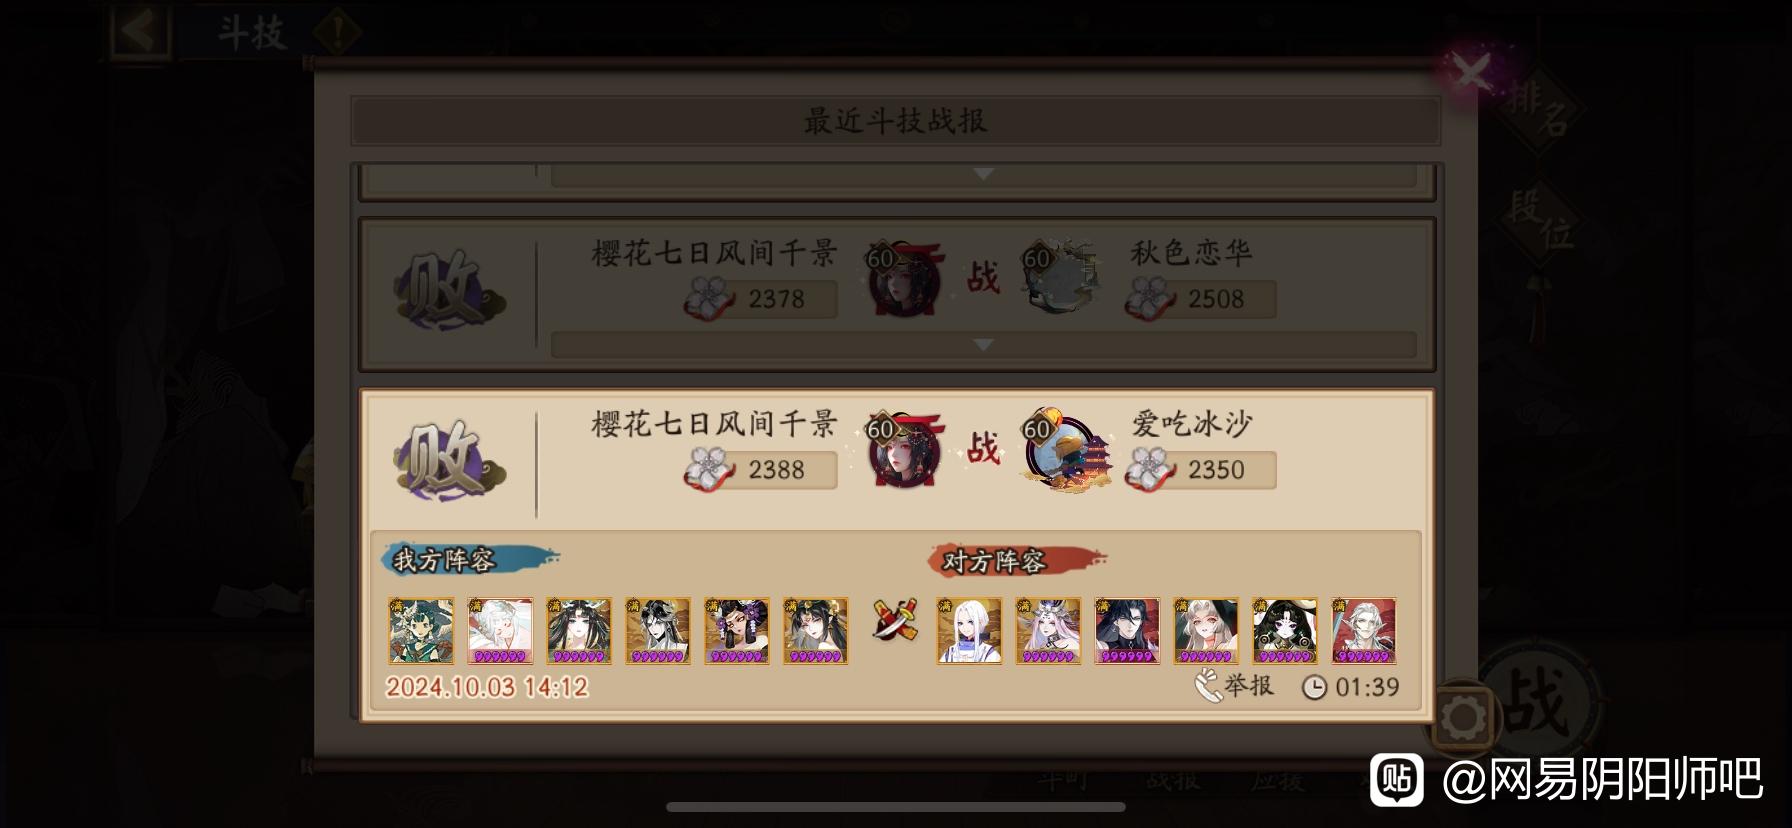The image size is (1792, 828).
Task: Select the last shikigami in 对方阵容
Action: pyautogui.click(x=1364, y=631)
